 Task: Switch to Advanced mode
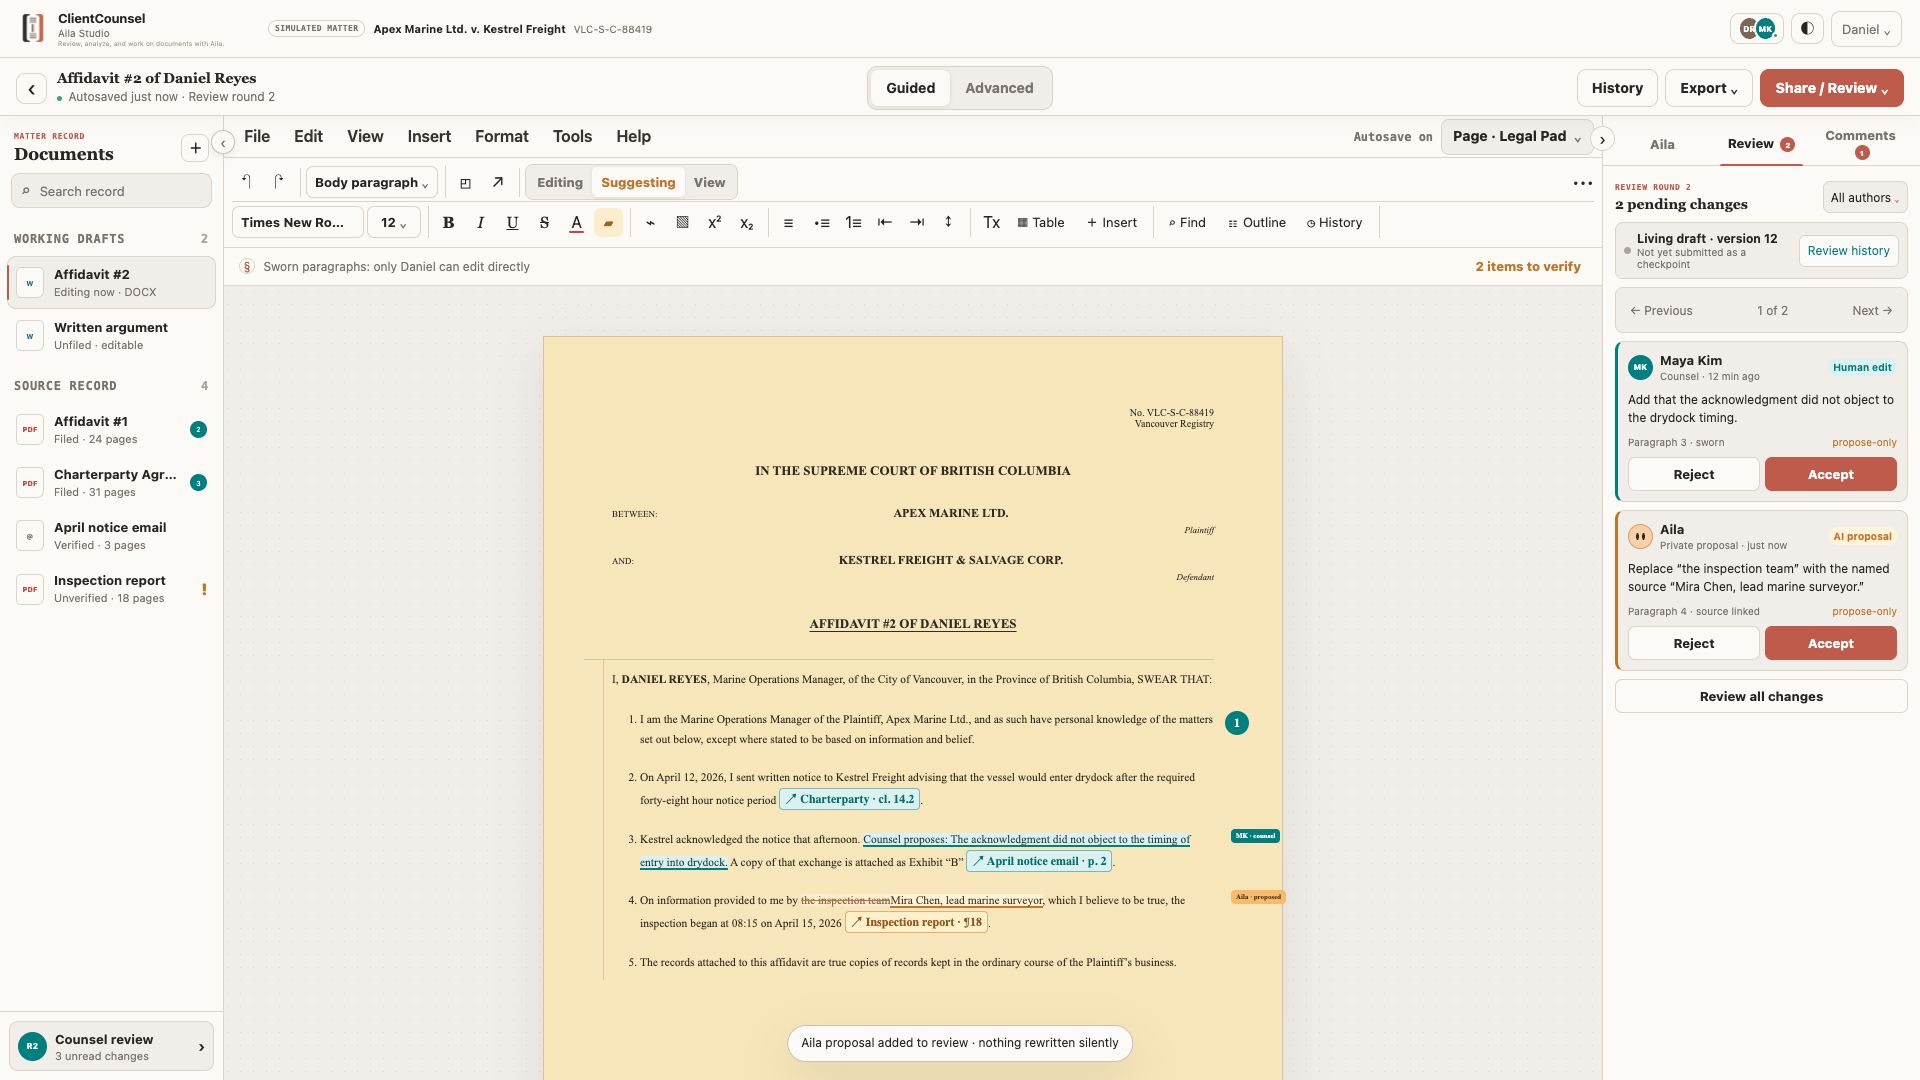(x=999, y=88)
